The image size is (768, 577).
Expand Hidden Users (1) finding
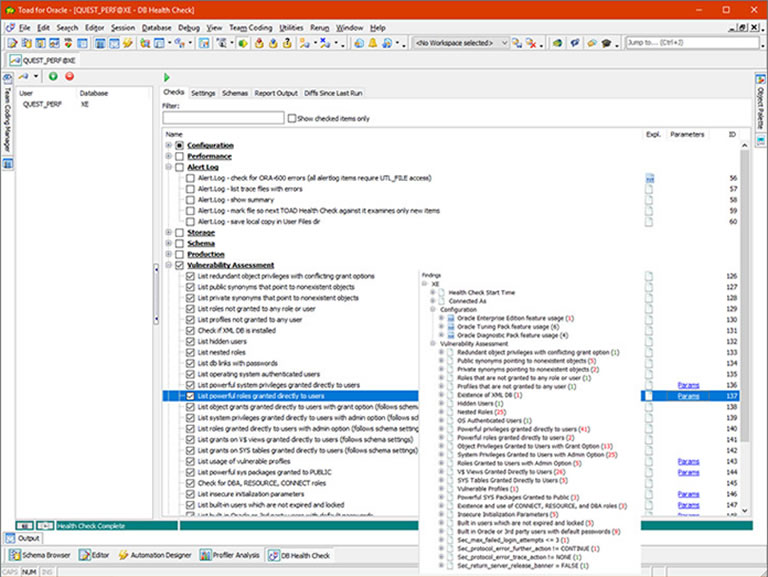pos(441,403)
